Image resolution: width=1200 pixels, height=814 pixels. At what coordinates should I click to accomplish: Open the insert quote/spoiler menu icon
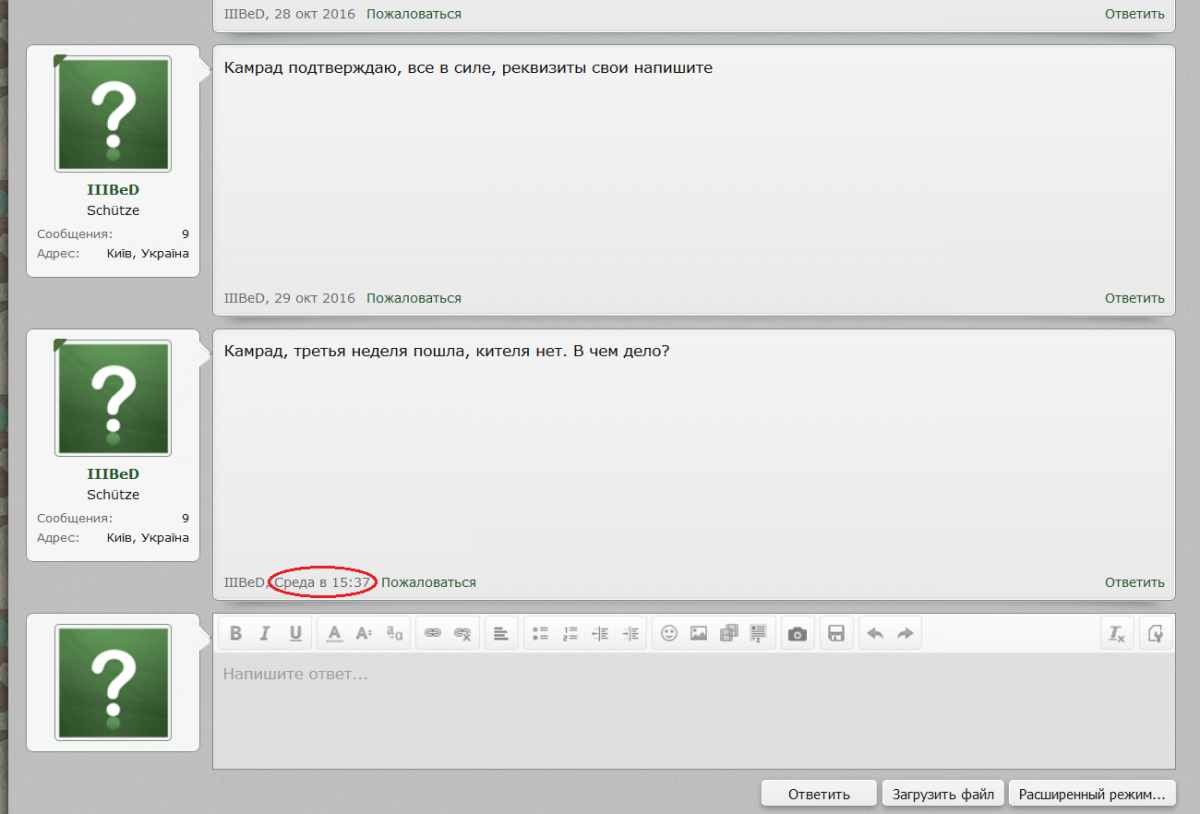(x=759, y=633)
